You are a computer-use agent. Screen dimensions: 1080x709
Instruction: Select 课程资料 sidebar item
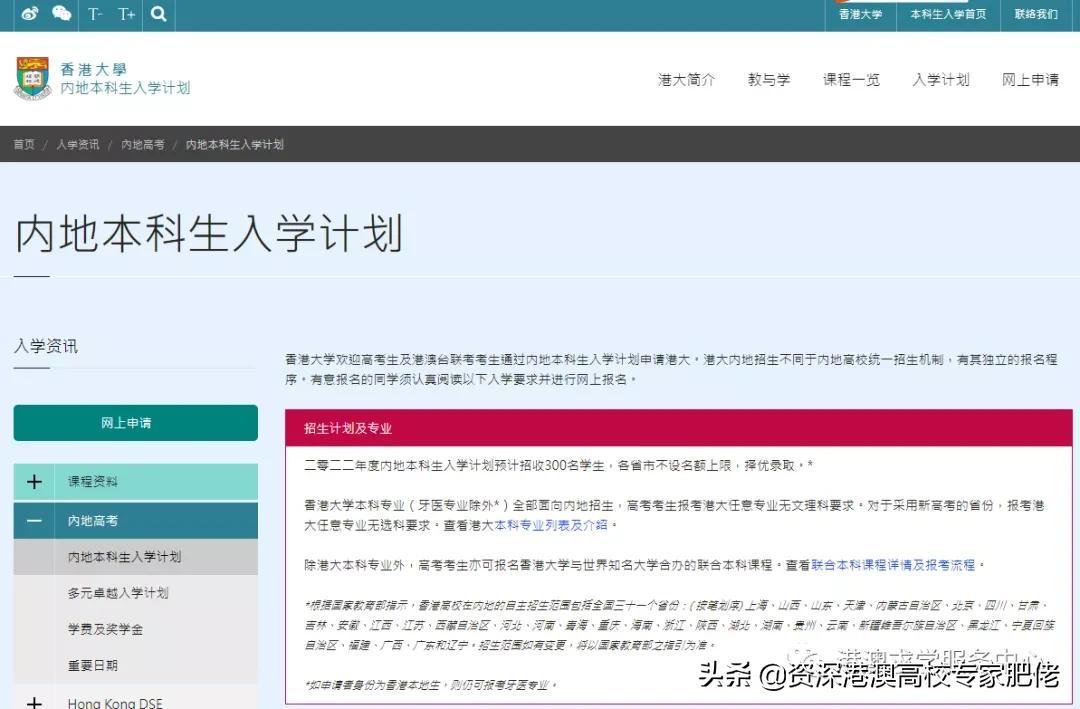136,482
